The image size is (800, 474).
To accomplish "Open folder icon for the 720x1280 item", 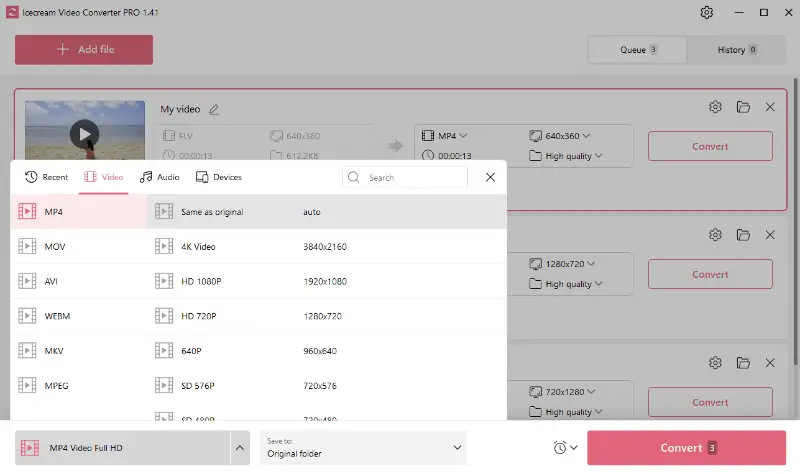I will click(743, 363).
